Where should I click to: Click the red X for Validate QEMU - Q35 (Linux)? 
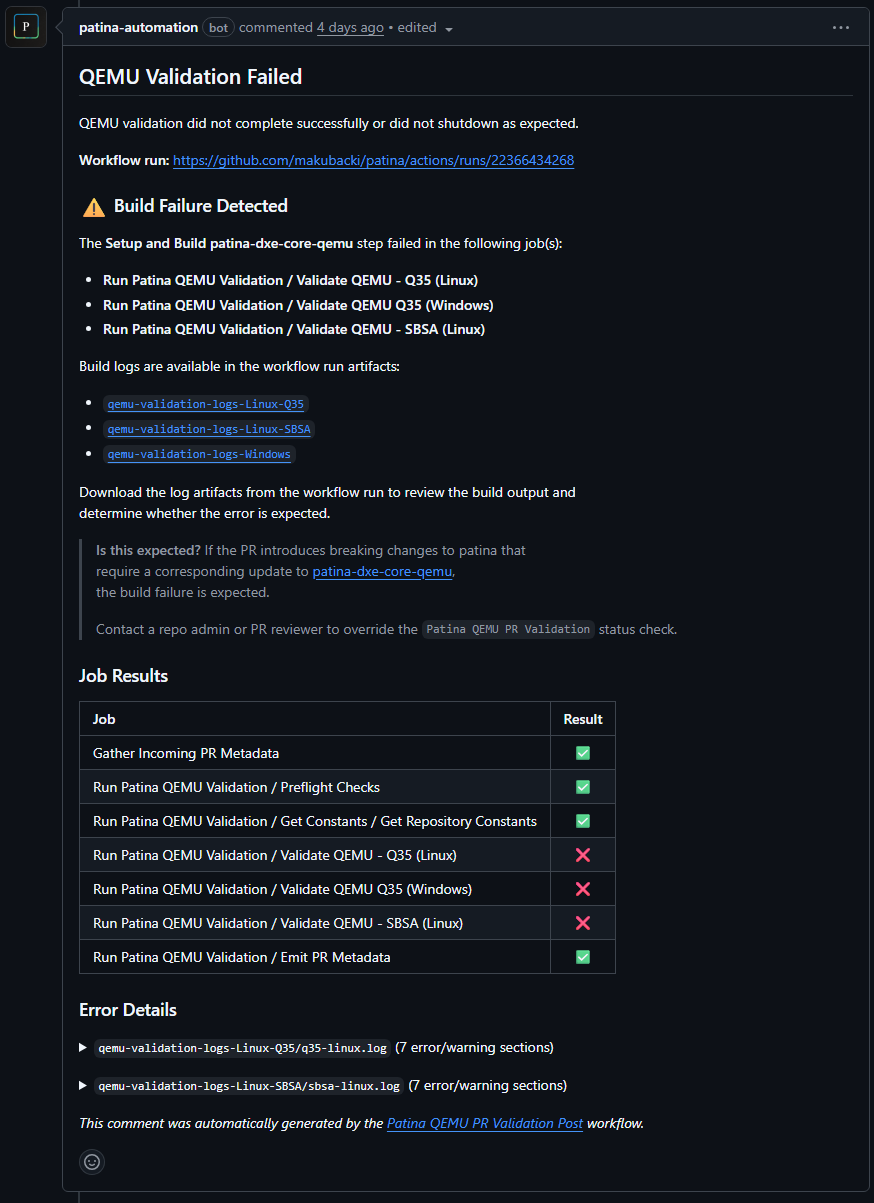(582, 854)
